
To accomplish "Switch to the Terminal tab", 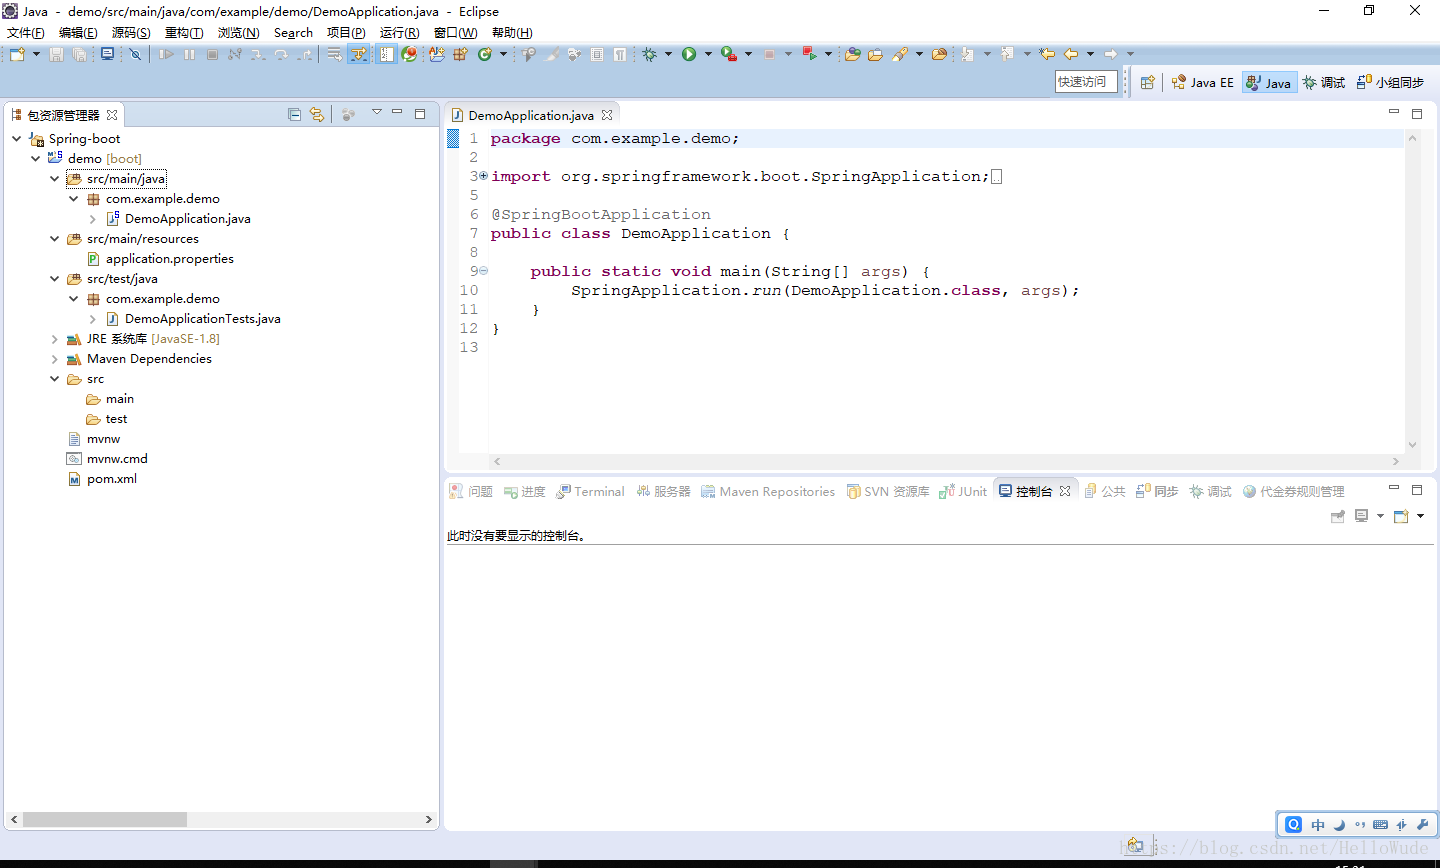I will click(x=590, y=491).
